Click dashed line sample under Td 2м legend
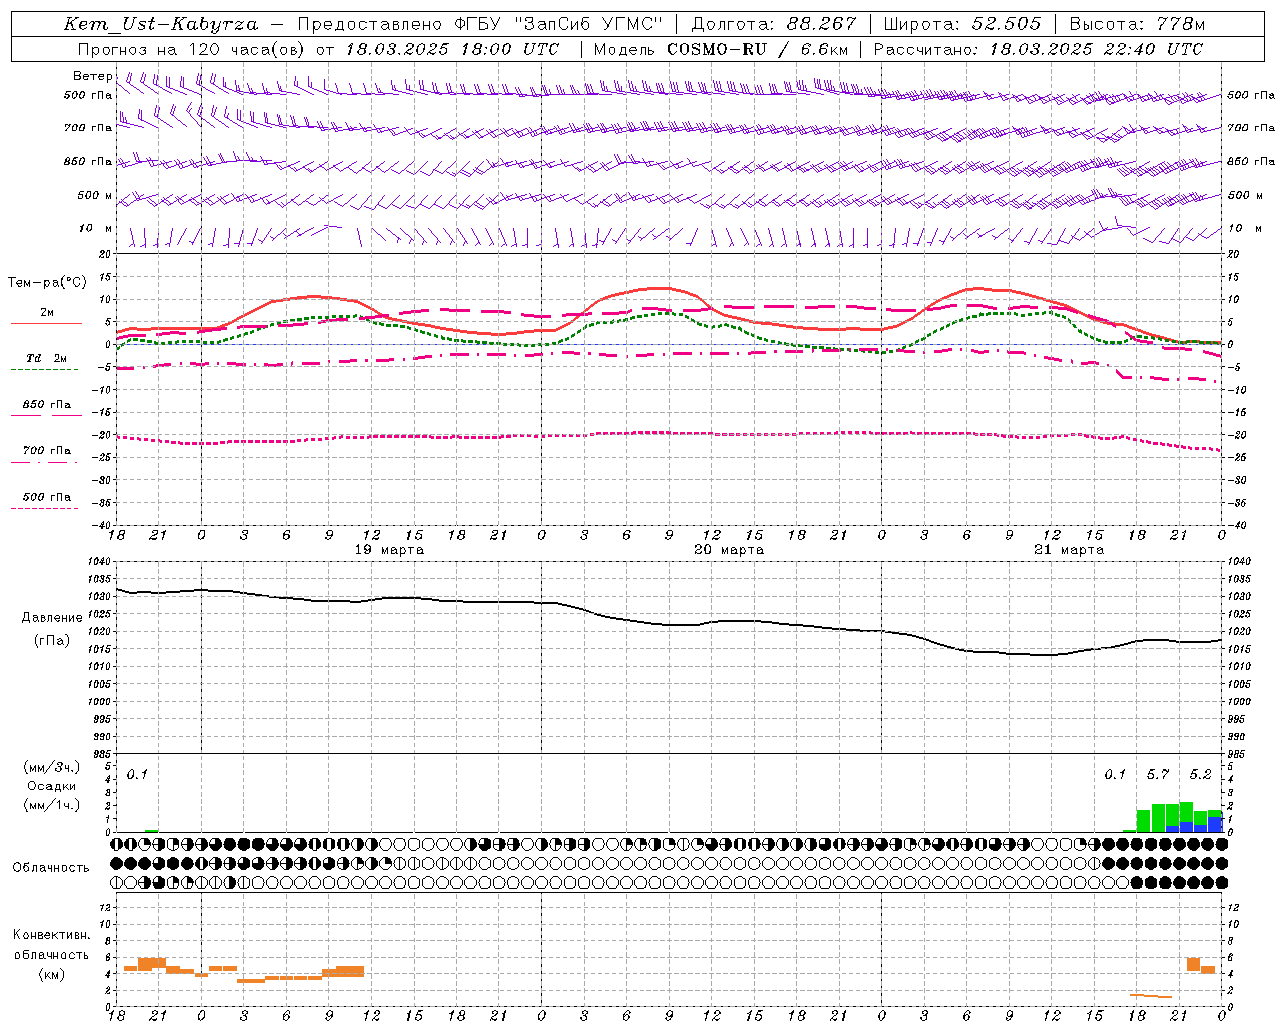 coord(44,370)
